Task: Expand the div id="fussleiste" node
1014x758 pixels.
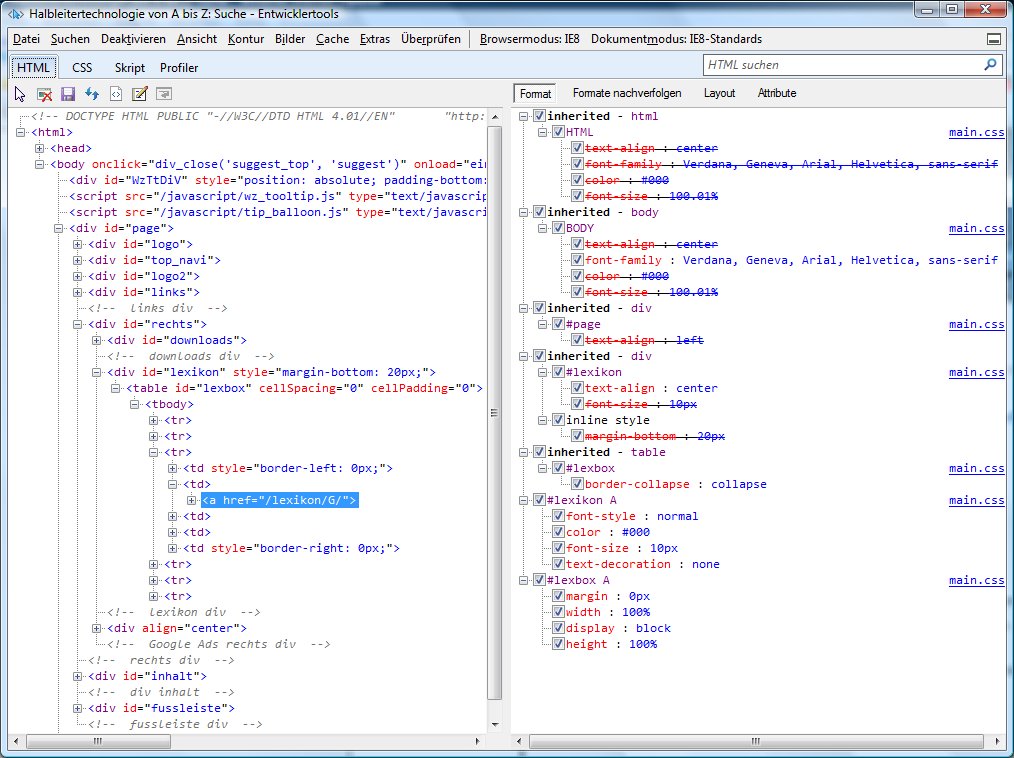Action: pos(78,708)
